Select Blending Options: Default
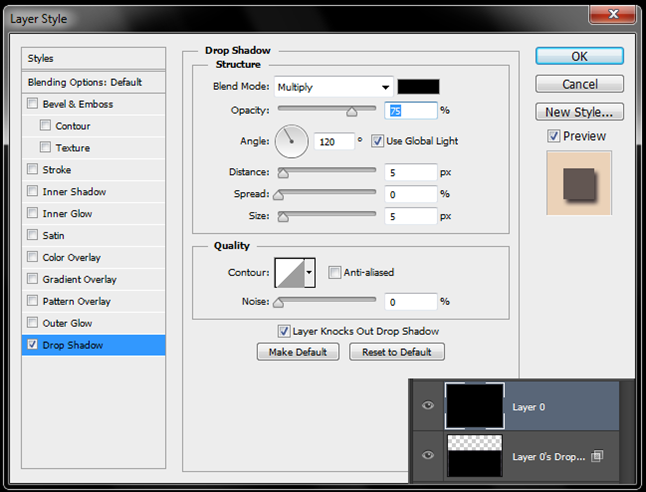Screen dimensions: 646x492 84,82
